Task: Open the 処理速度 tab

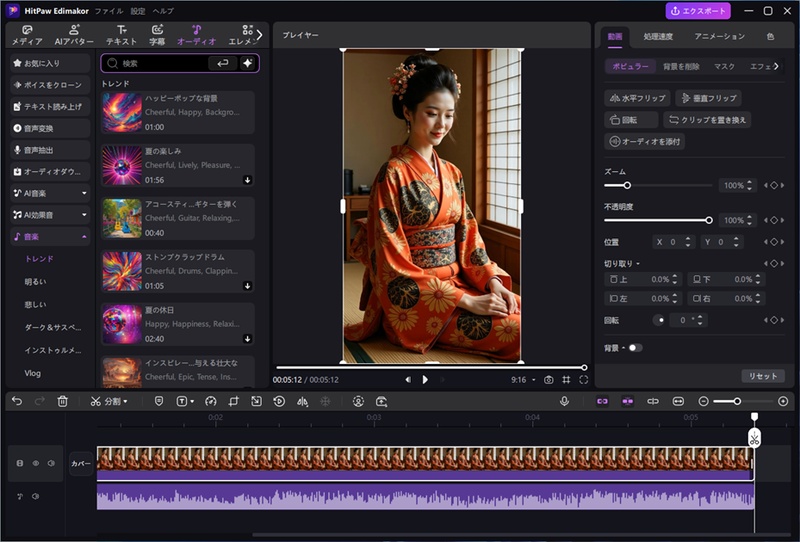Action: click(x=658, y=36)
